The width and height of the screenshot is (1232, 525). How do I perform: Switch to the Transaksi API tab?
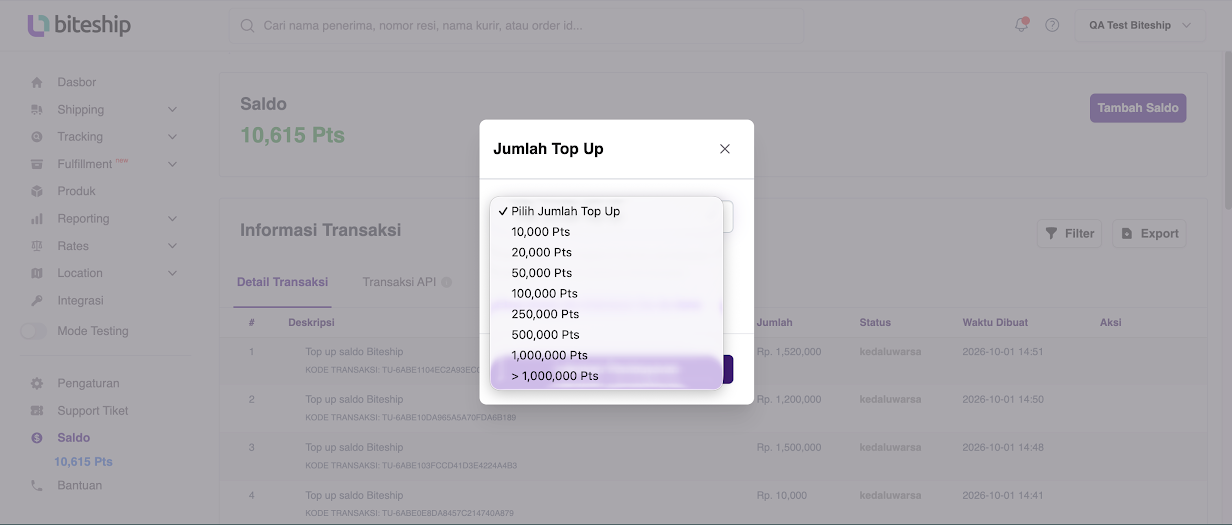coord(399,282)
